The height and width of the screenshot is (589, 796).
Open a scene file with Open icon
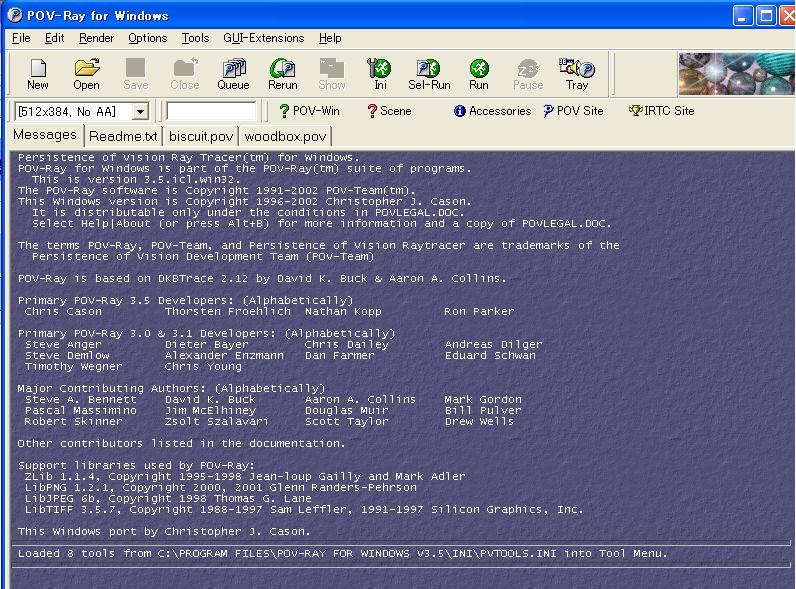(87, 74)
